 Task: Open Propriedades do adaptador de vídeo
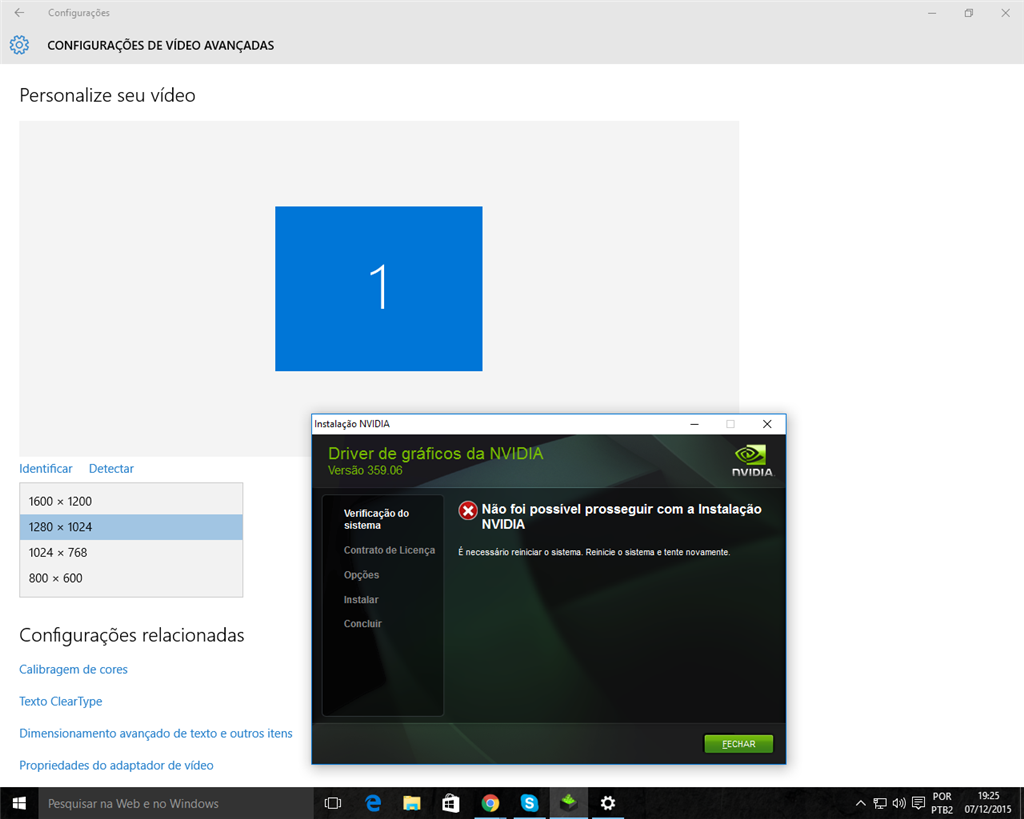point(116,765)
